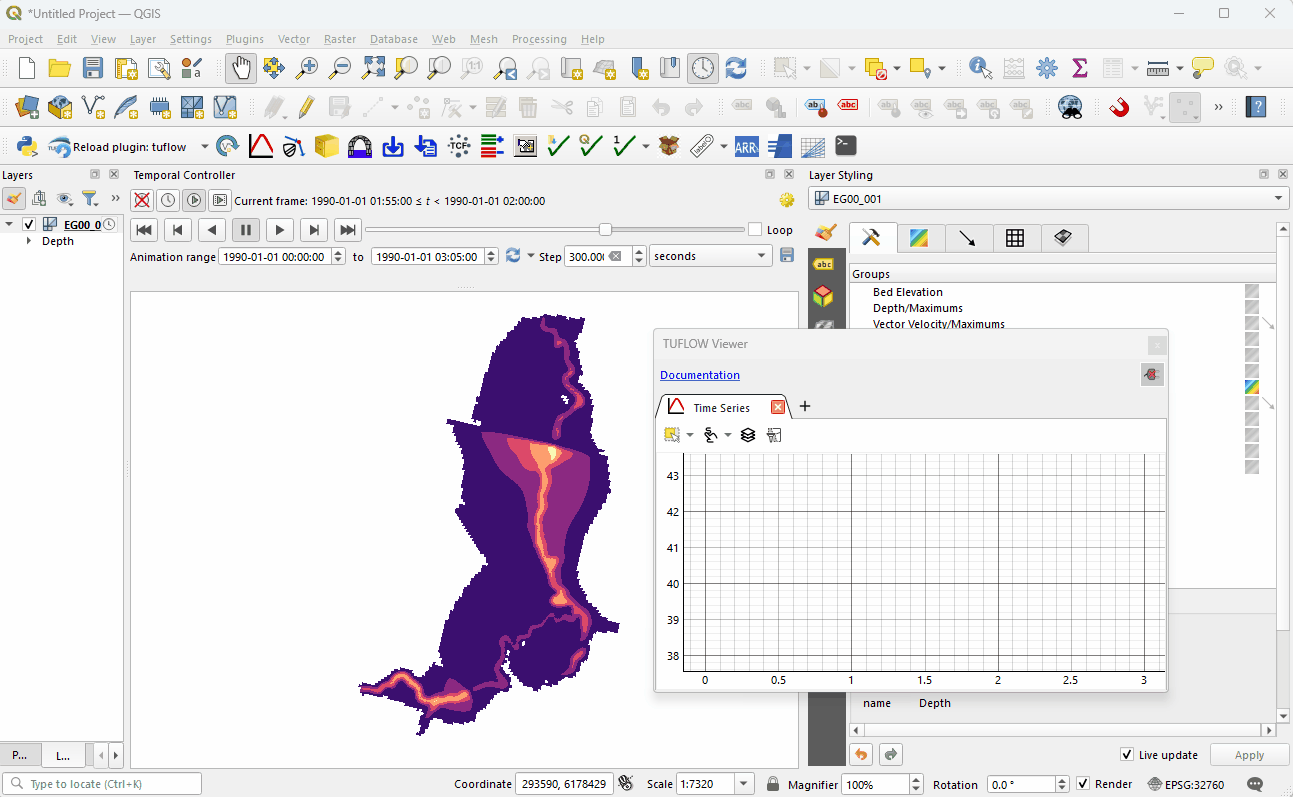Click the ARR toolbar icon
This screenshot has width=1293, height=797.
(x=746, y=147)
